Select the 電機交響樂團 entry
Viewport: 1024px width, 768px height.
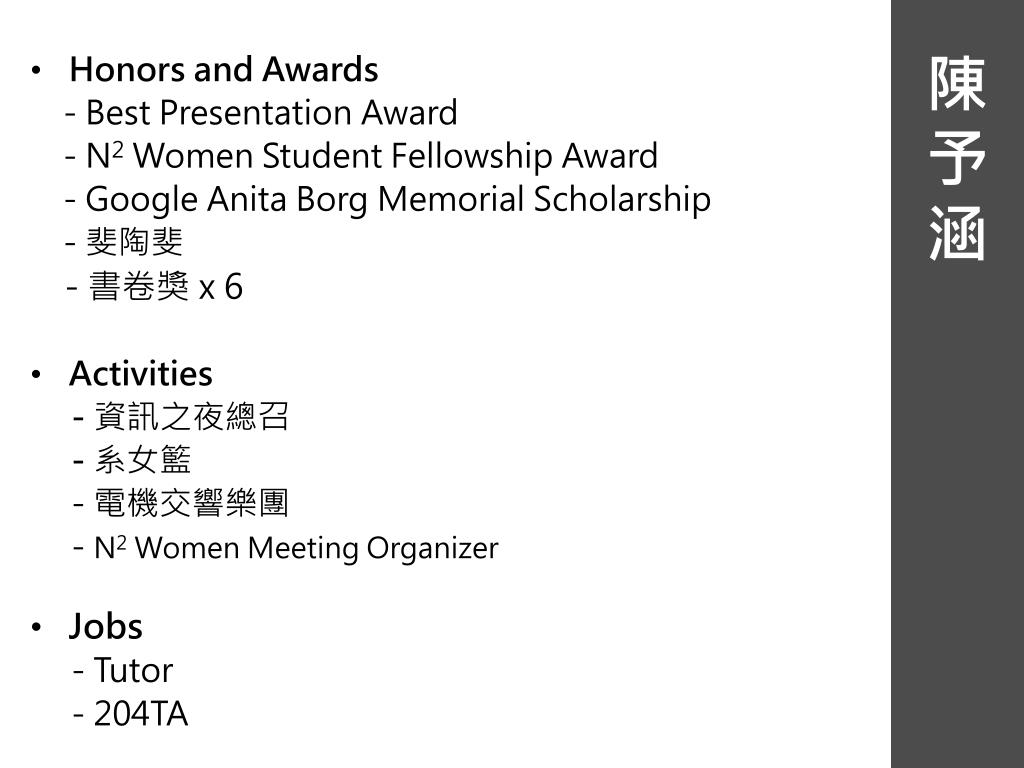coord(181,503)
